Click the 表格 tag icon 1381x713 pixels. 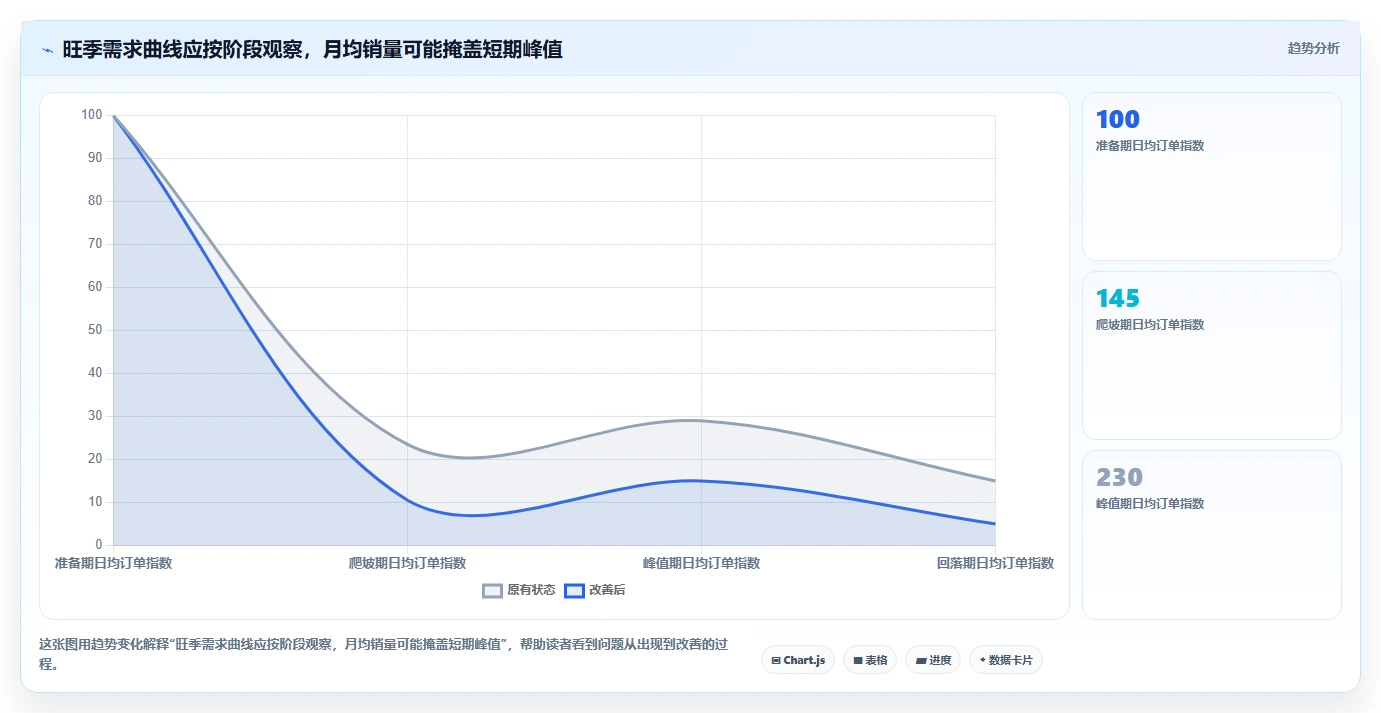(857, 660)
